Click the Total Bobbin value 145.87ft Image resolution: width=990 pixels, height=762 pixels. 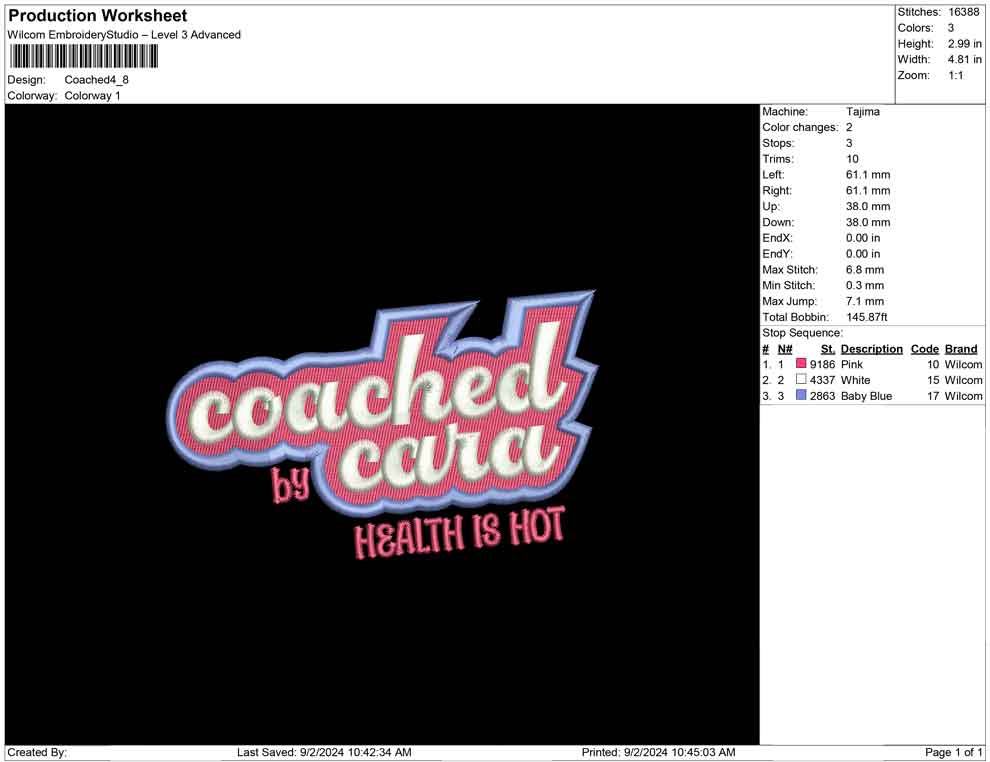(x=867, y=317)
